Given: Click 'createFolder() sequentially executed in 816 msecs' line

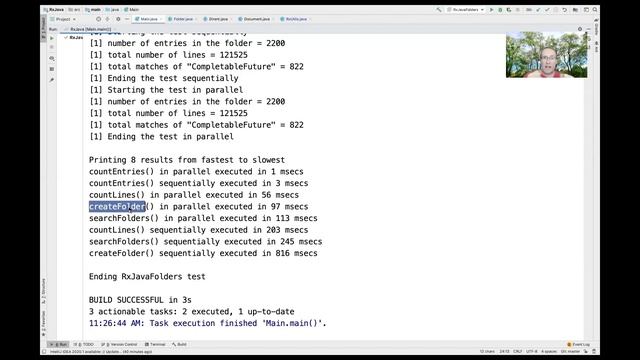Looking at the screenshot, I should 203,253.
